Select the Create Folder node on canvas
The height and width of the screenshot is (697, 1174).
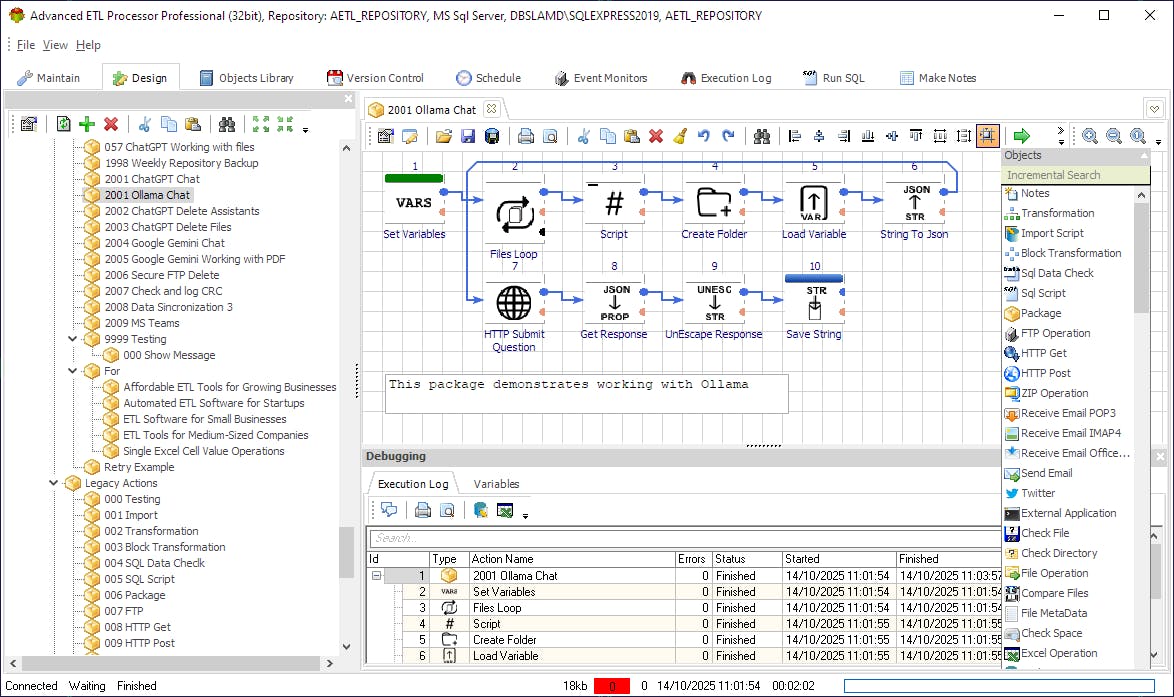pyautogui.click(x=714, y=202)
